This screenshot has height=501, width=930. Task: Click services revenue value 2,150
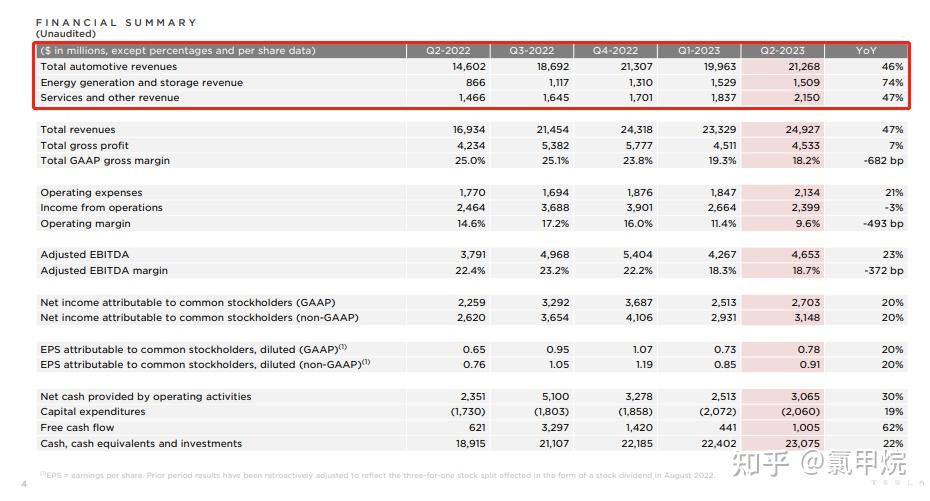point(807,98)
